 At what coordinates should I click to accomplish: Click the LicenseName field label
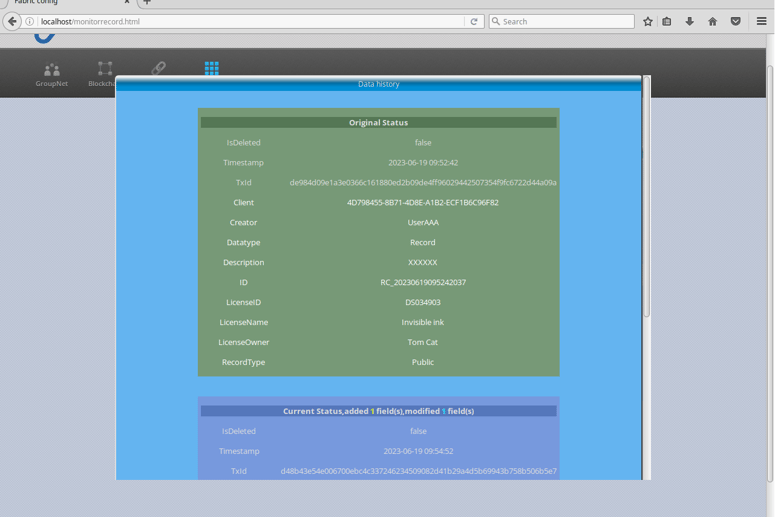244,322
